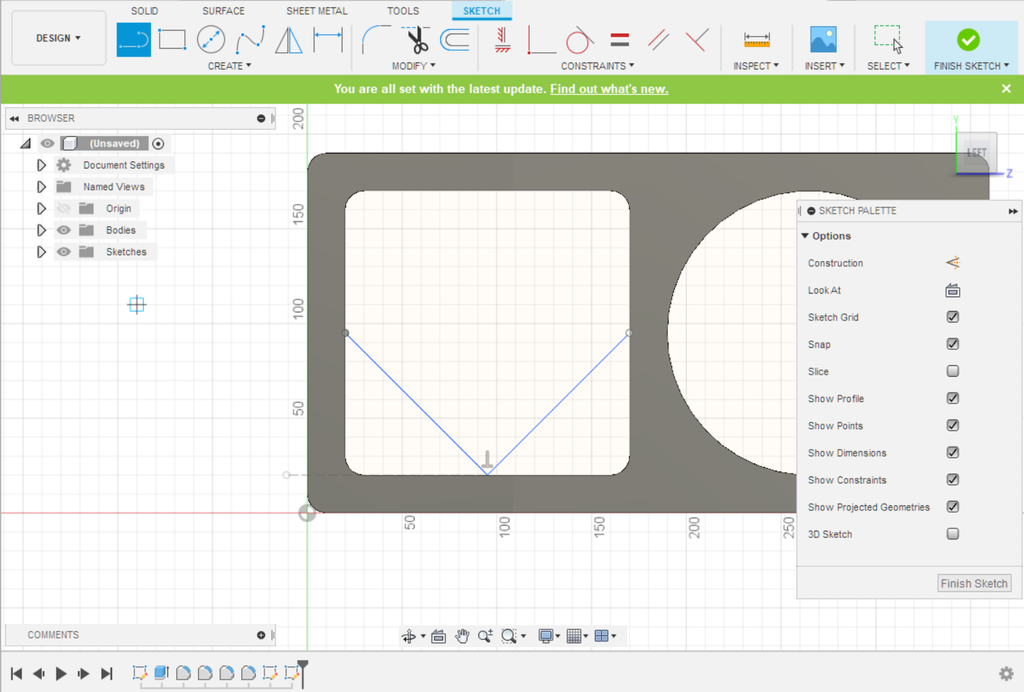Enable the 3D Sketch checkbox
The width and height of the screenshot is (1024, 692).
pos(952,534)
